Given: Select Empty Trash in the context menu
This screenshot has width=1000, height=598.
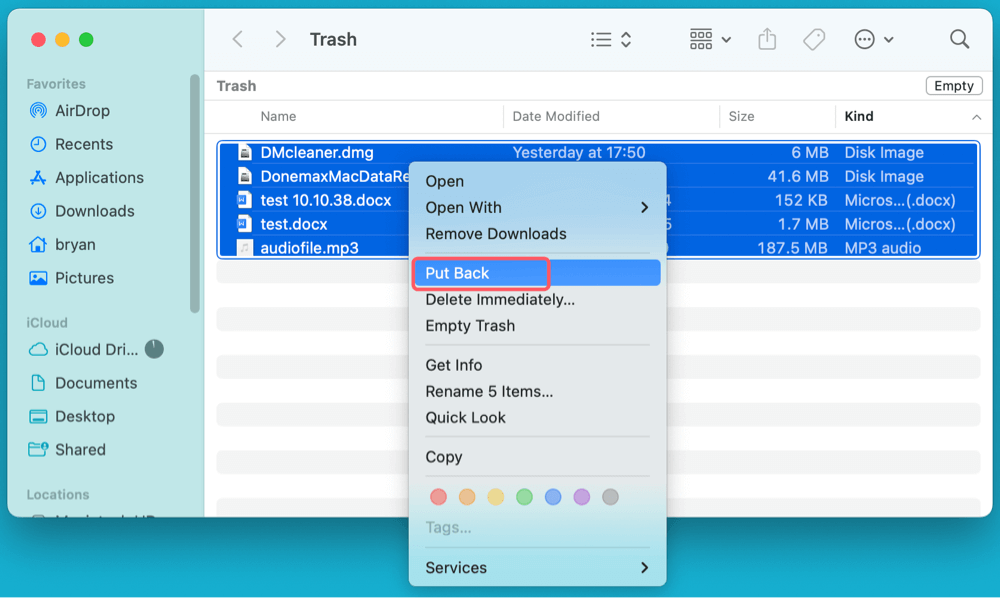Looking at the screenshot, I should 471,327.
